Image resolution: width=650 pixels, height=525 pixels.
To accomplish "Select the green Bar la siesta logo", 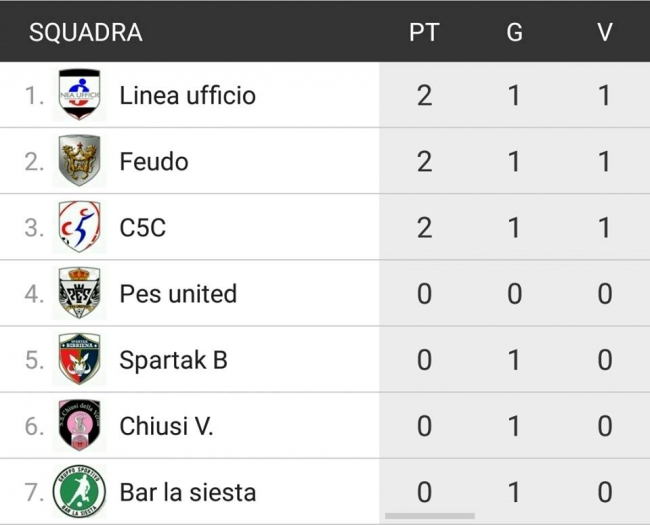I will (x=79, y=491).
